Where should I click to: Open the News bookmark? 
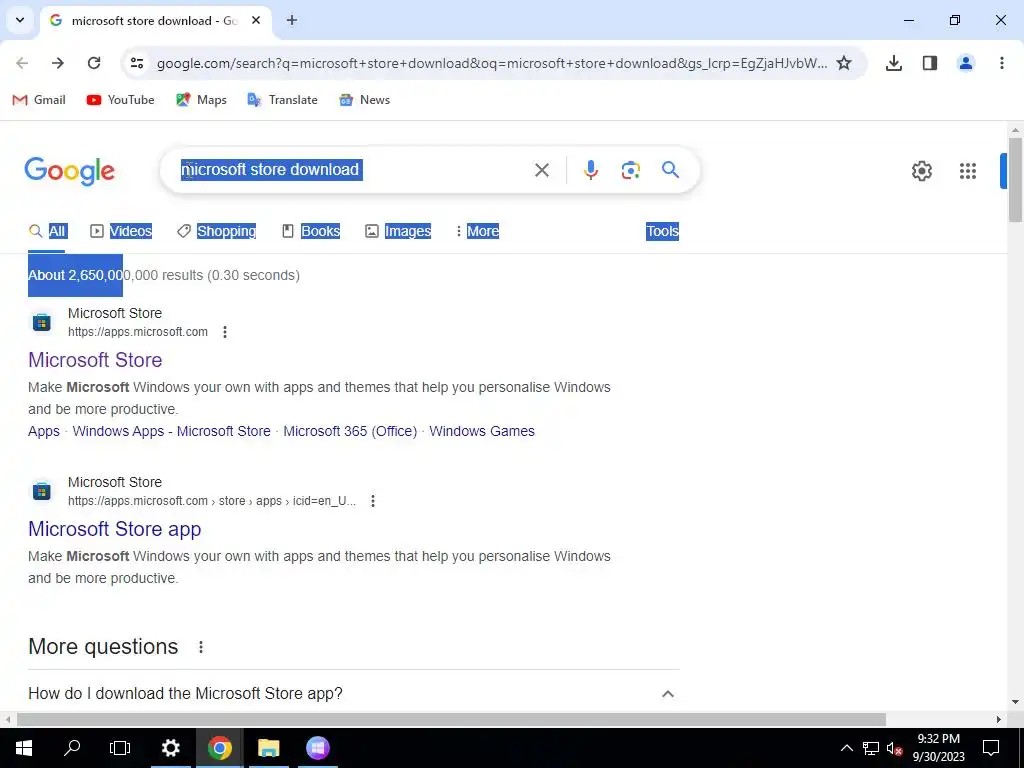click(x=364, y=100)
